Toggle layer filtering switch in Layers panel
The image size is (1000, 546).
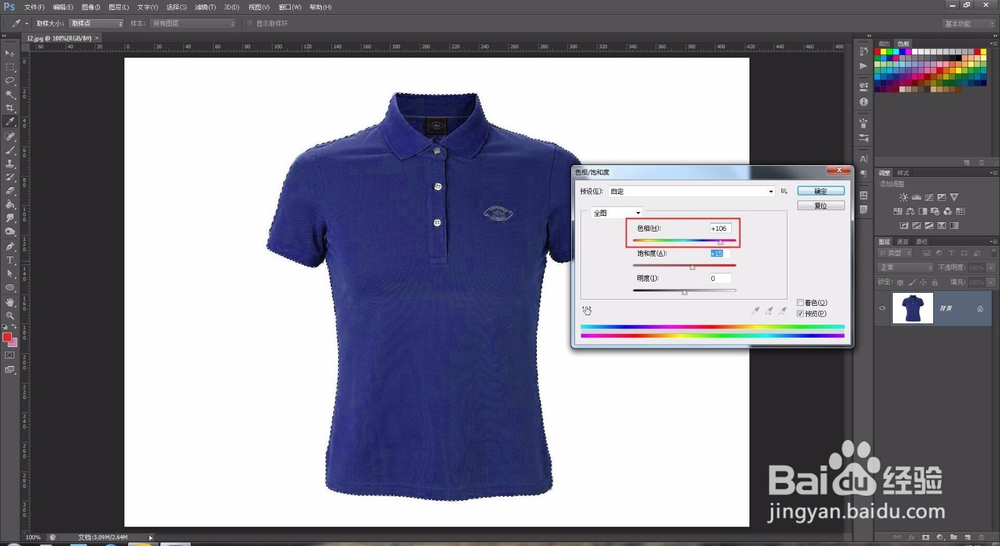coord(992,253)
